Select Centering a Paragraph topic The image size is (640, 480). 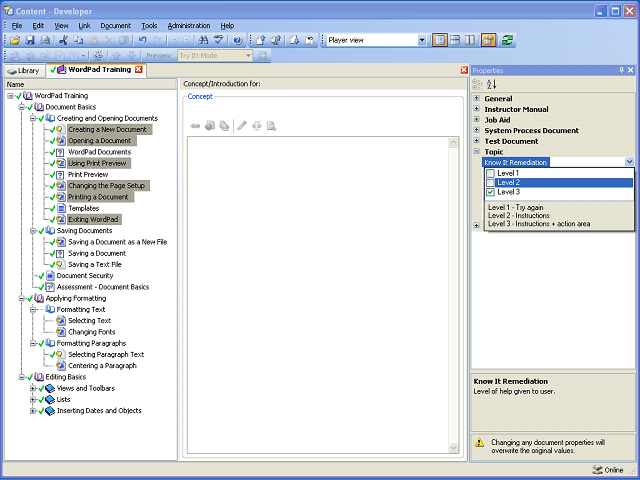point(102,366)
